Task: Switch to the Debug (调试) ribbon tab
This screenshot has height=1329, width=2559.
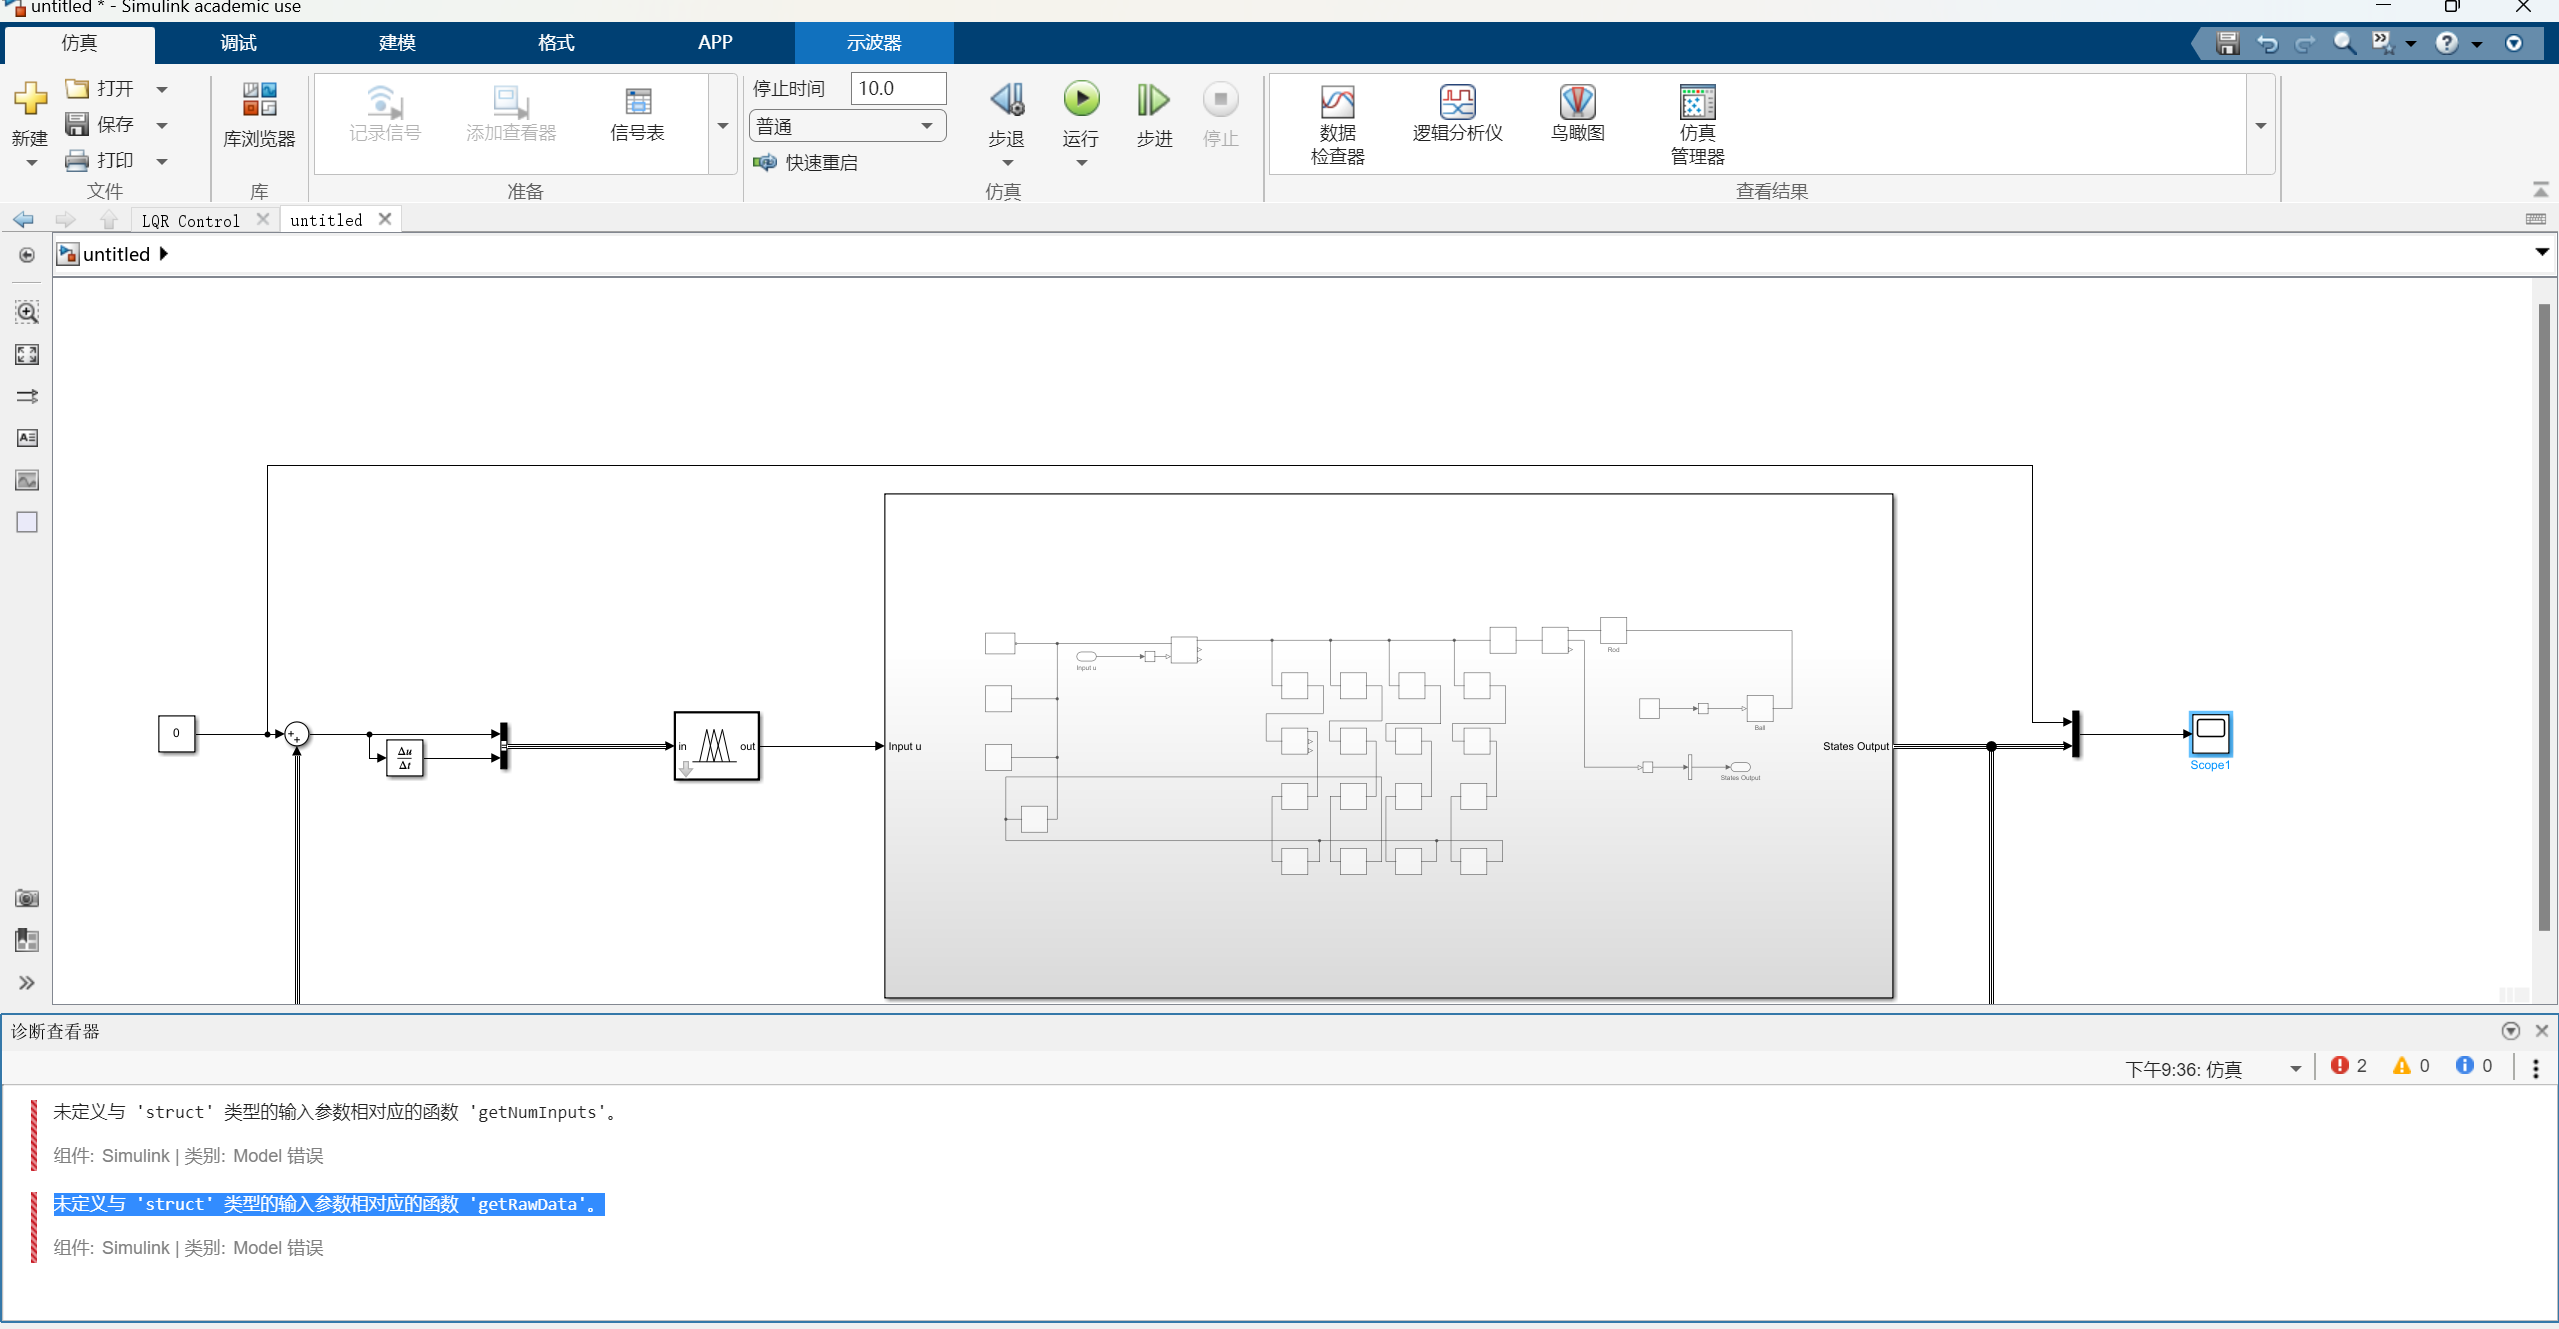Action: click(238, 43)
